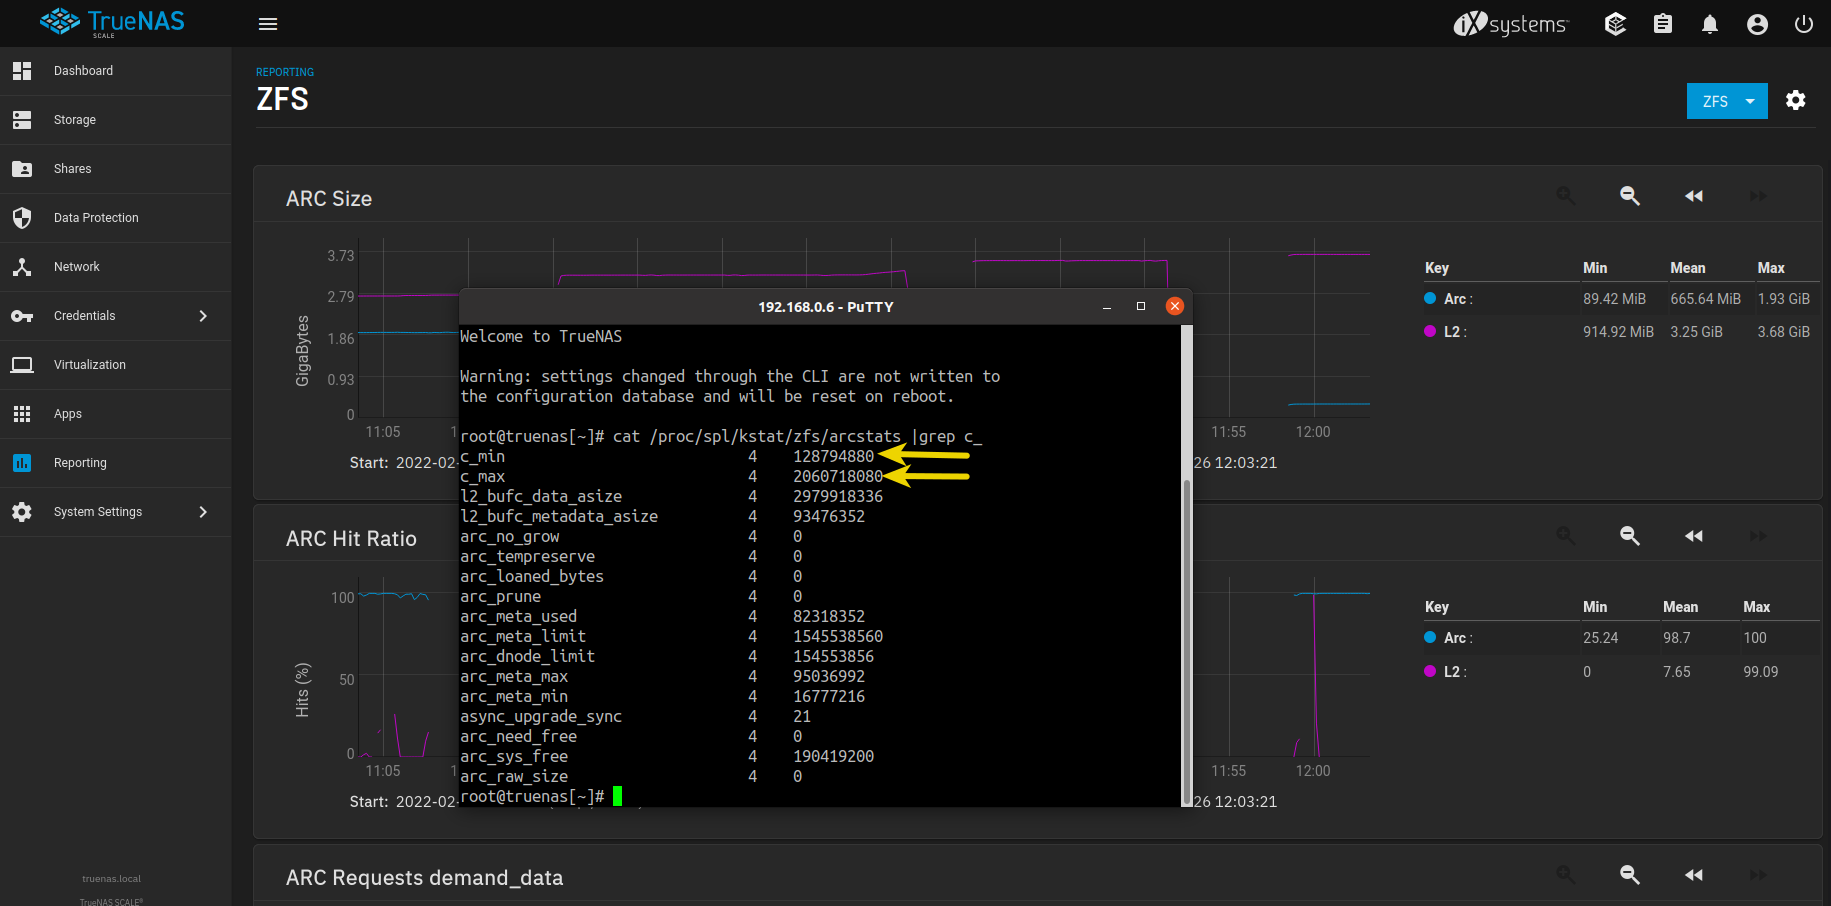The height and width of the screenshot is (906, 1831).
Task: Open Storage in the sidebar
Action: coord(116,120)
